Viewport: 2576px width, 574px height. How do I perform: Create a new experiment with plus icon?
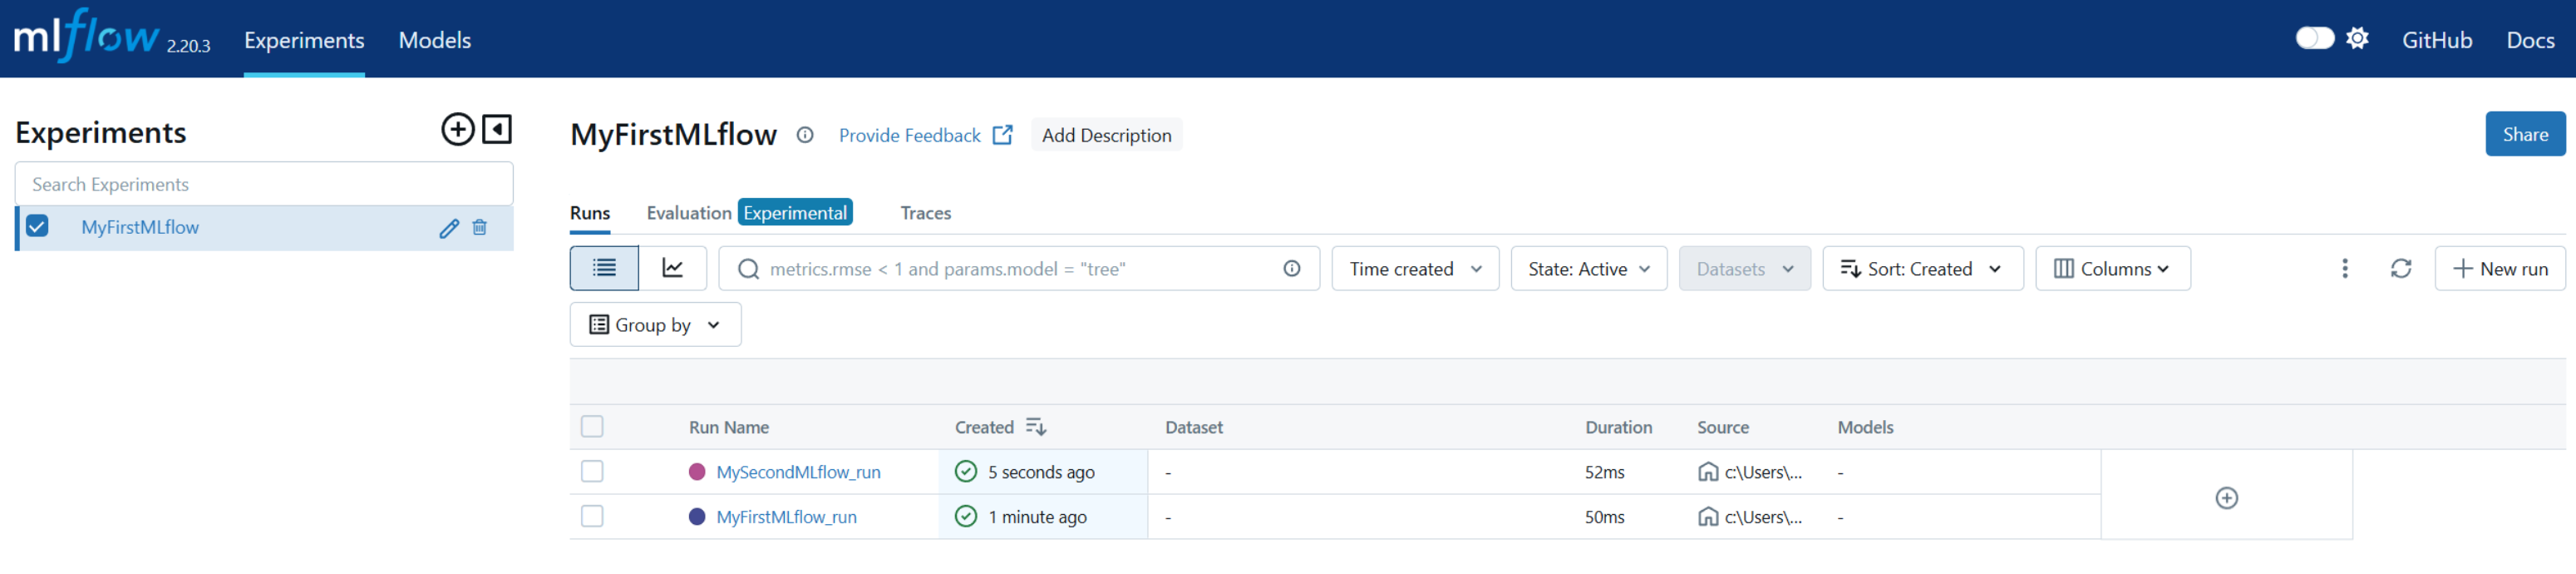coord(458,130)
